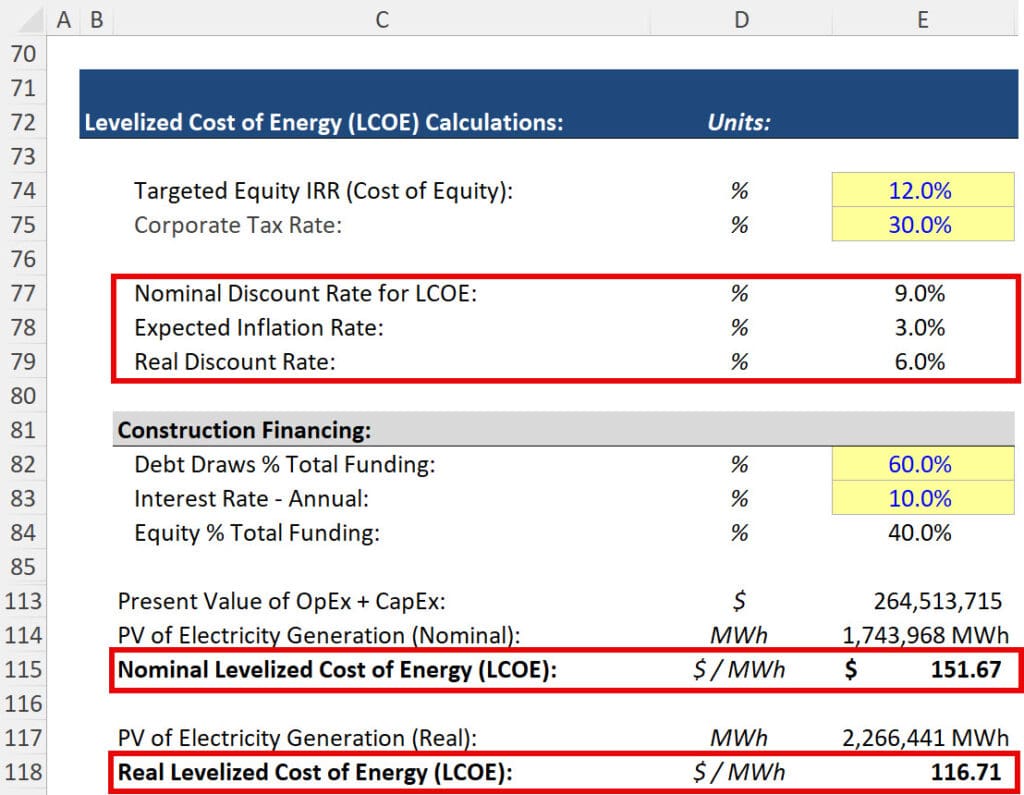The width and height of the screenshot is (1024, 795).
Task: Select the cell containing 264,513,715
Action: coord(920,601)
